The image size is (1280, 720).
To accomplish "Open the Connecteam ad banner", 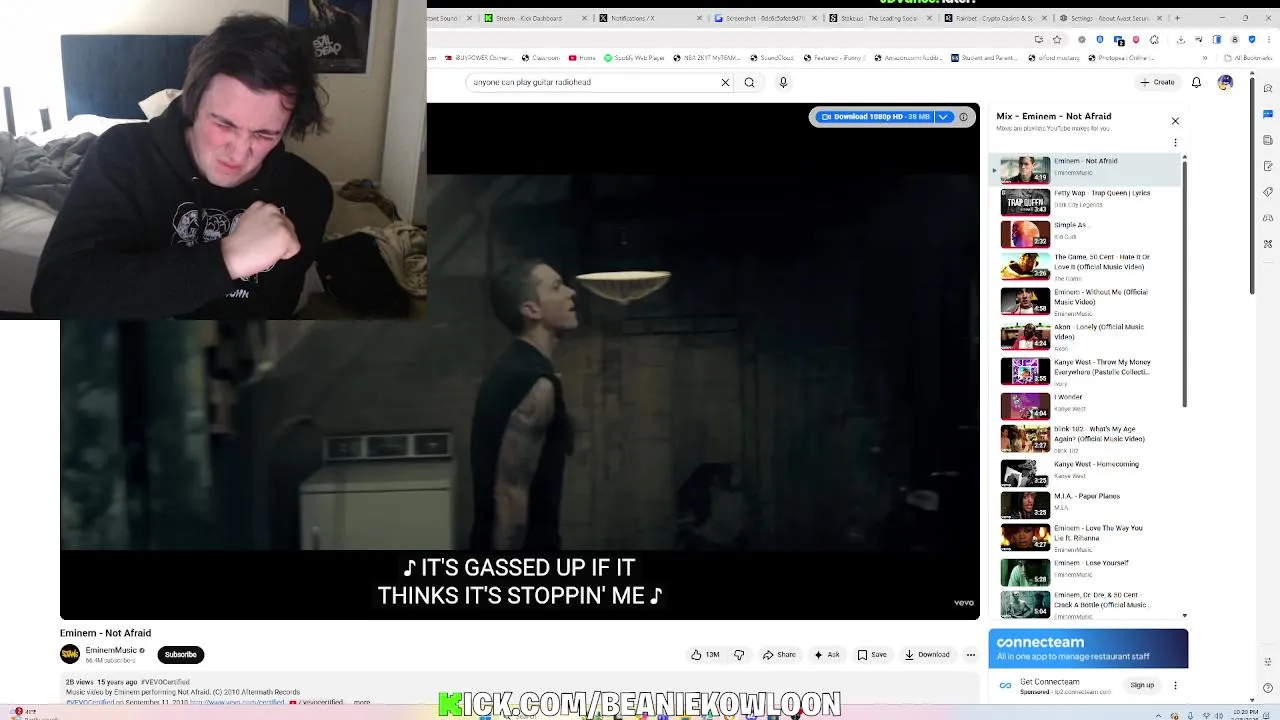I will pyautogui.click(x=1088, y=649).
